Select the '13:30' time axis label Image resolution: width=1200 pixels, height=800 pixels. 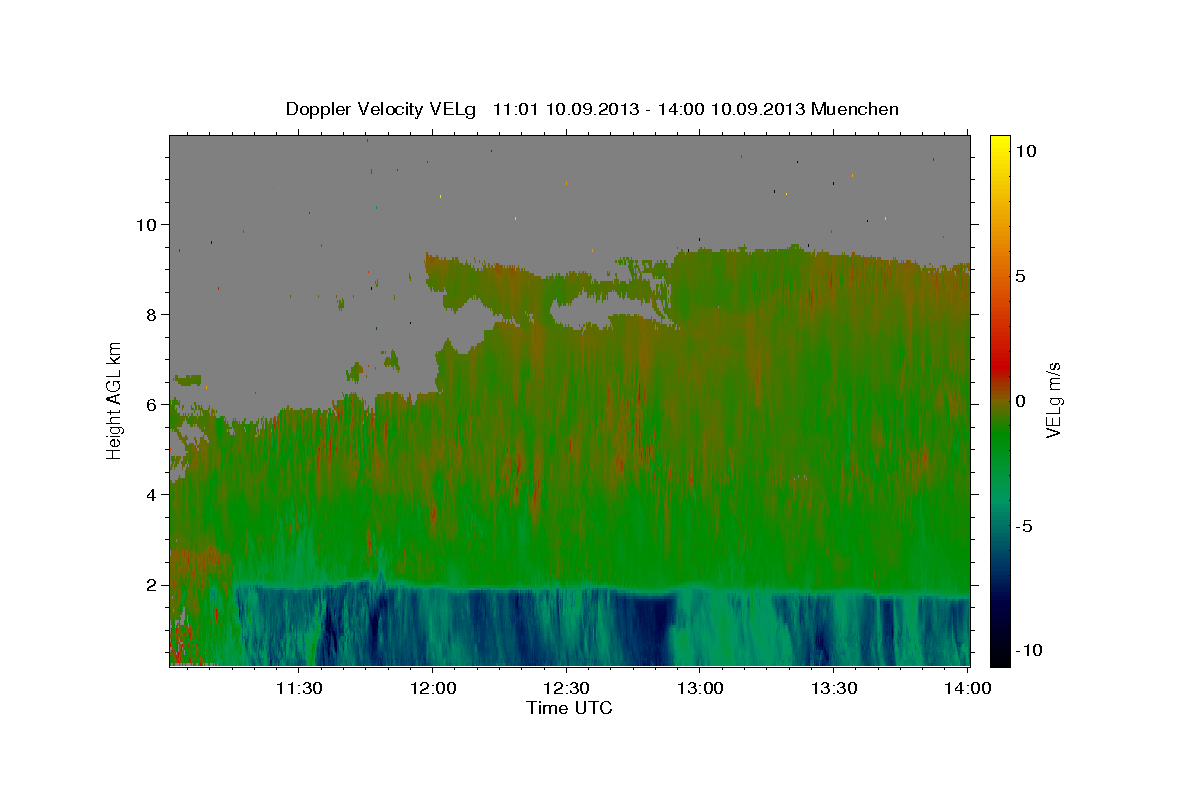click(x=835, y=688)
